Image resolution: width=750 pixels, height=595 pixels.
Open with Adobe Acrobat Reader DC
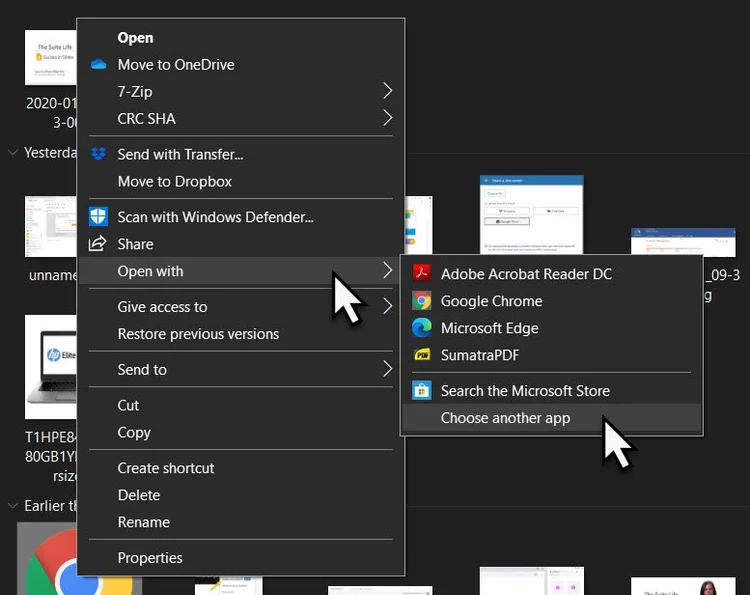click(552, 274)
